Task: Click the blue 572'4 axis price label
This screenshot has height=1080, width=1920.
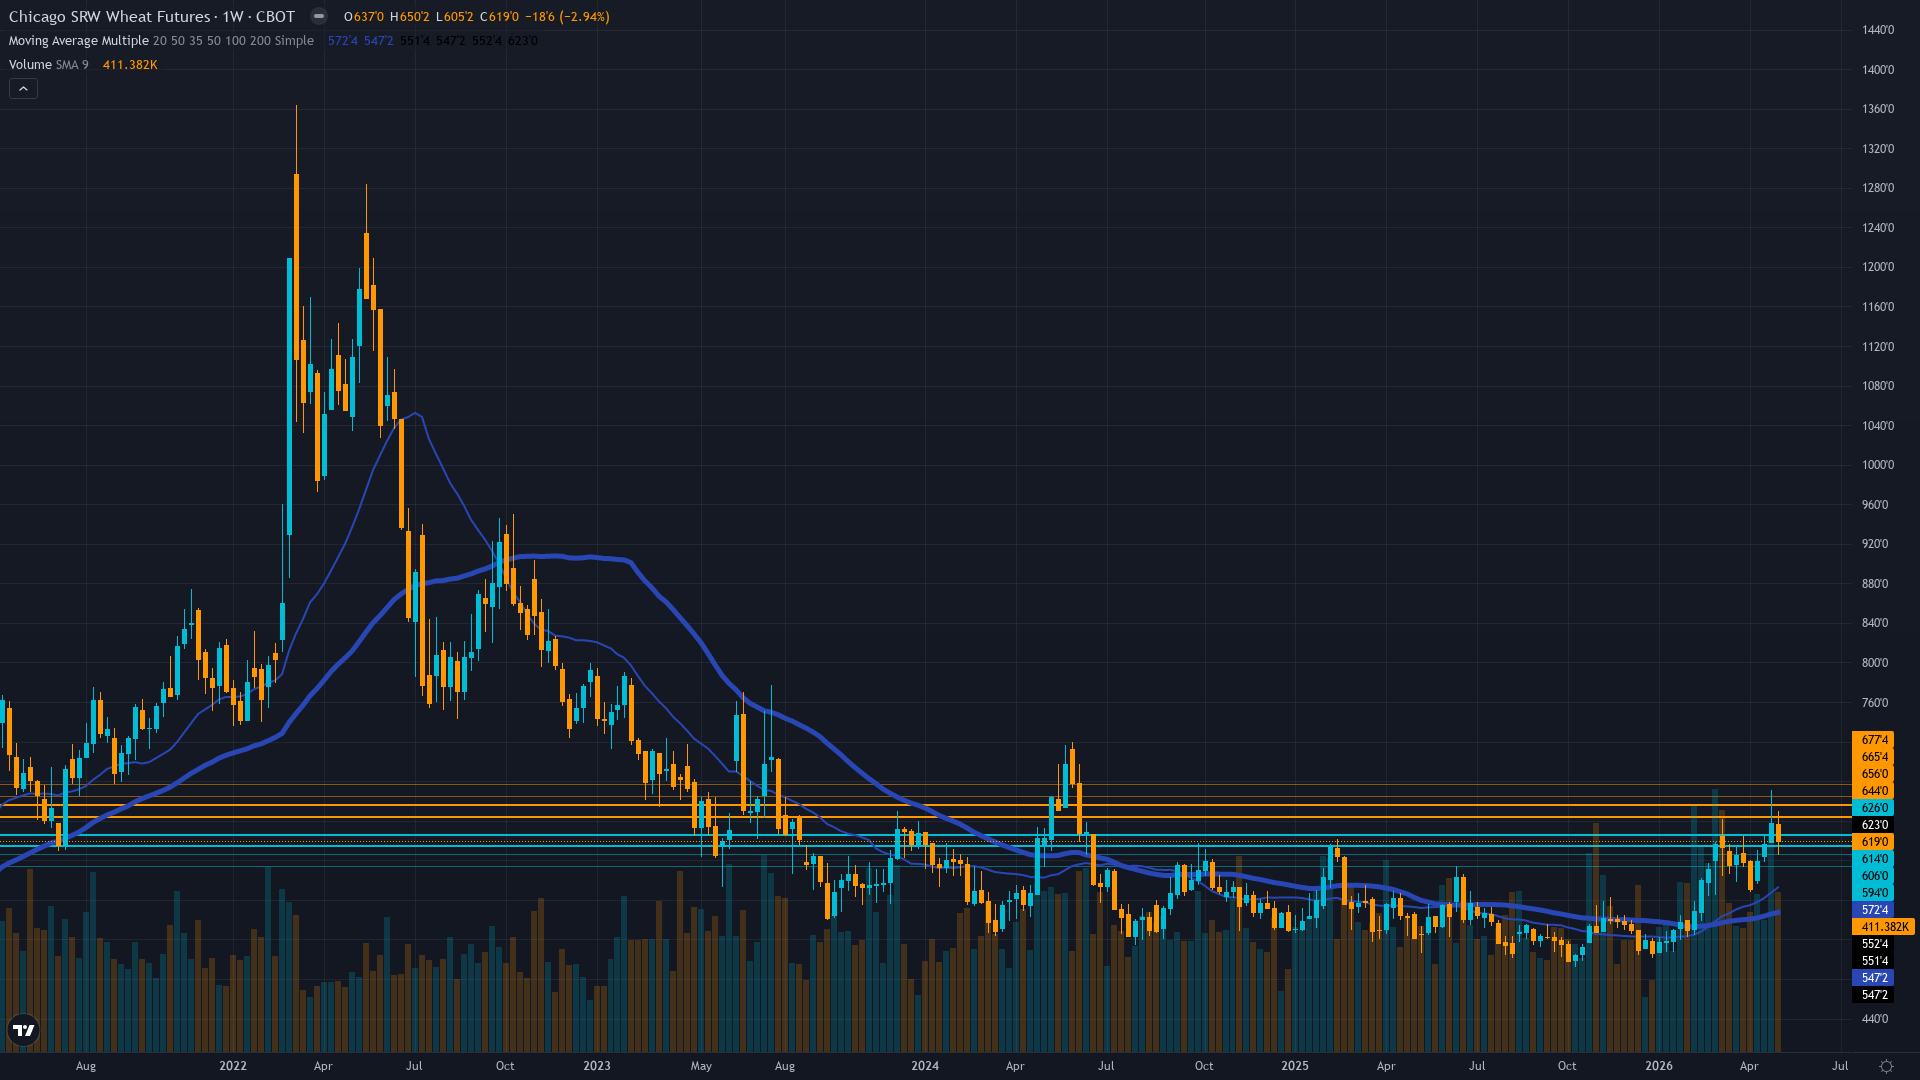Action: coord(1874,910)
